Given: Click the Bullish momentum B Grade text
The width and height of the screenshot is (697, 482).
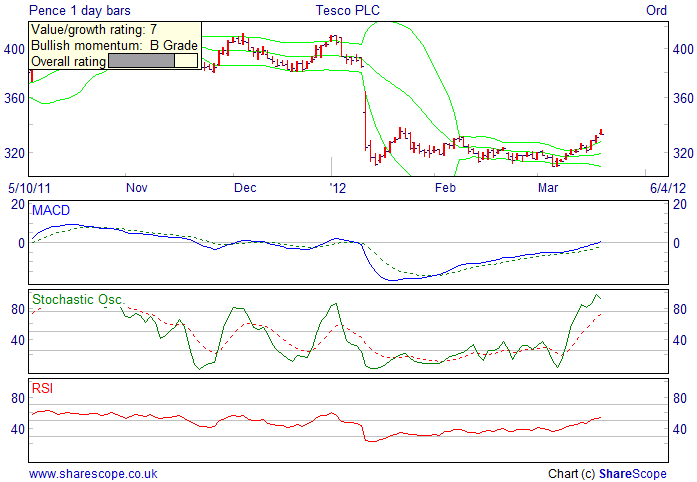Looking at the screenshot, I should point(114,45).
